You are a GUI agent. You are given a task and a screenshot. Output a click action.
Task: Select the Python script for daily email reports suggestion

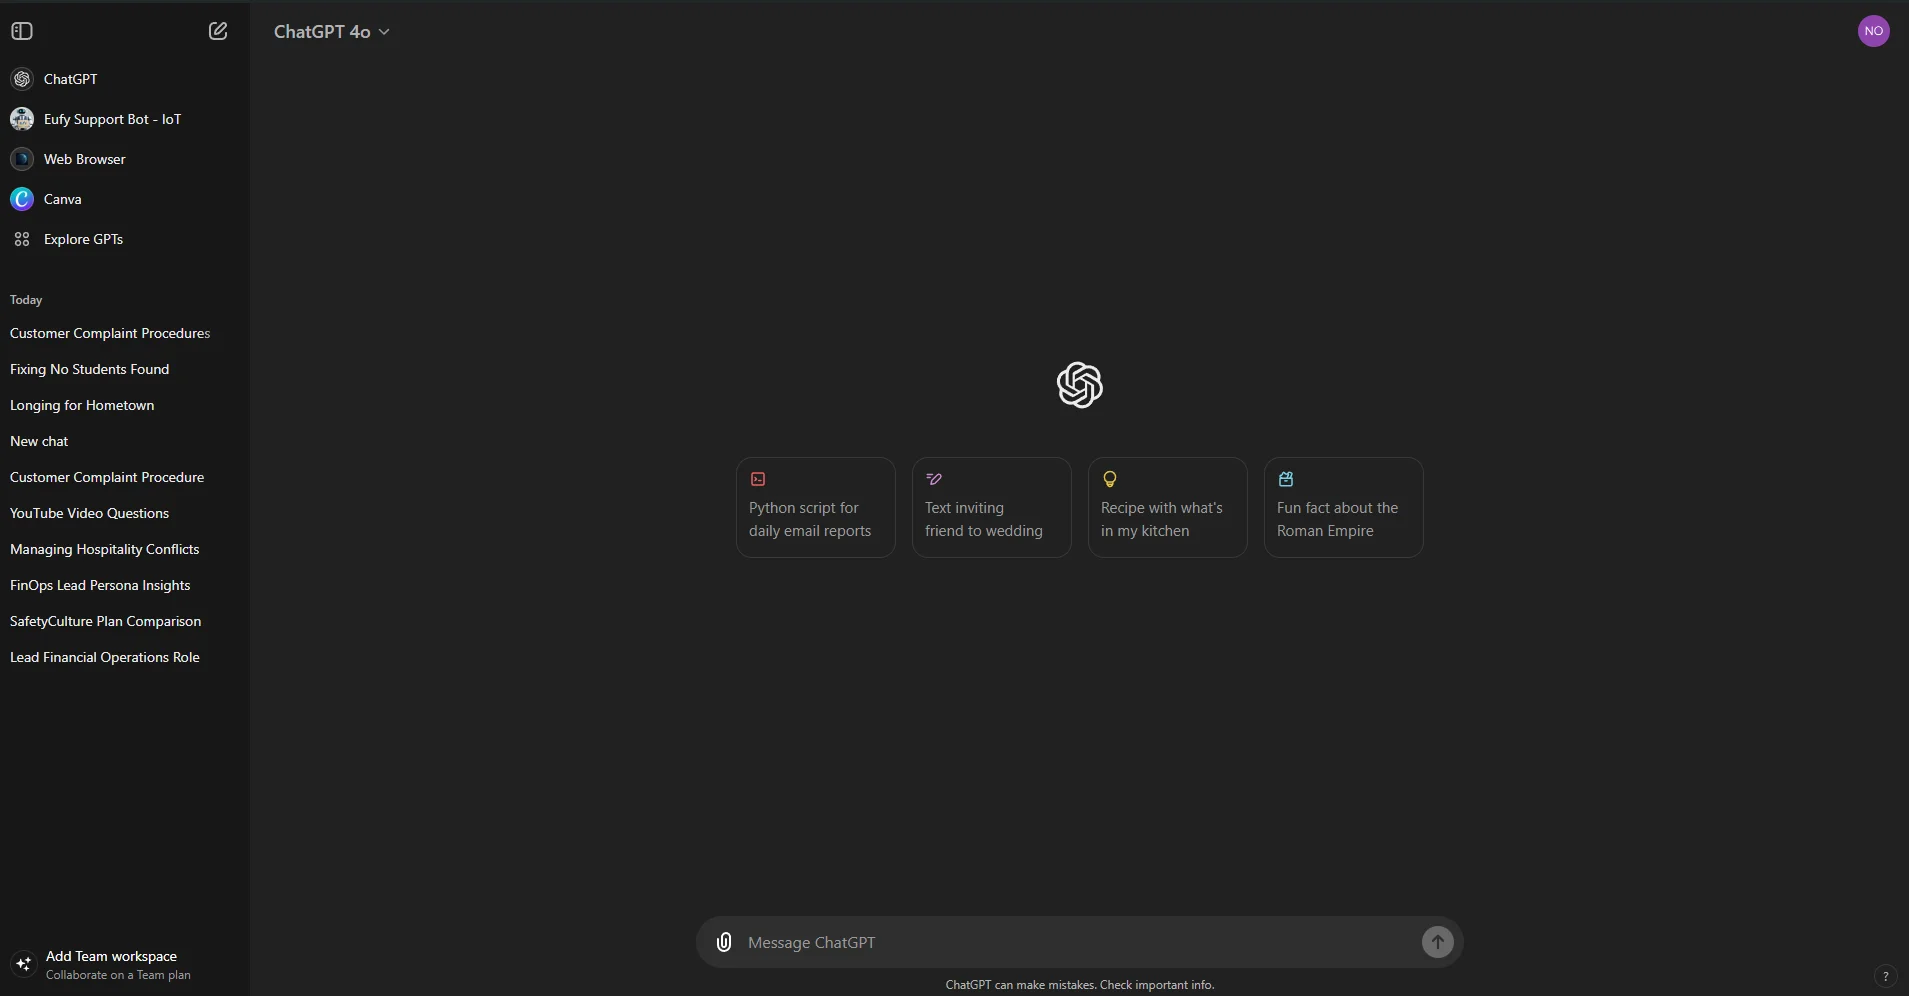pyautogui.click(x=815, y=507)
